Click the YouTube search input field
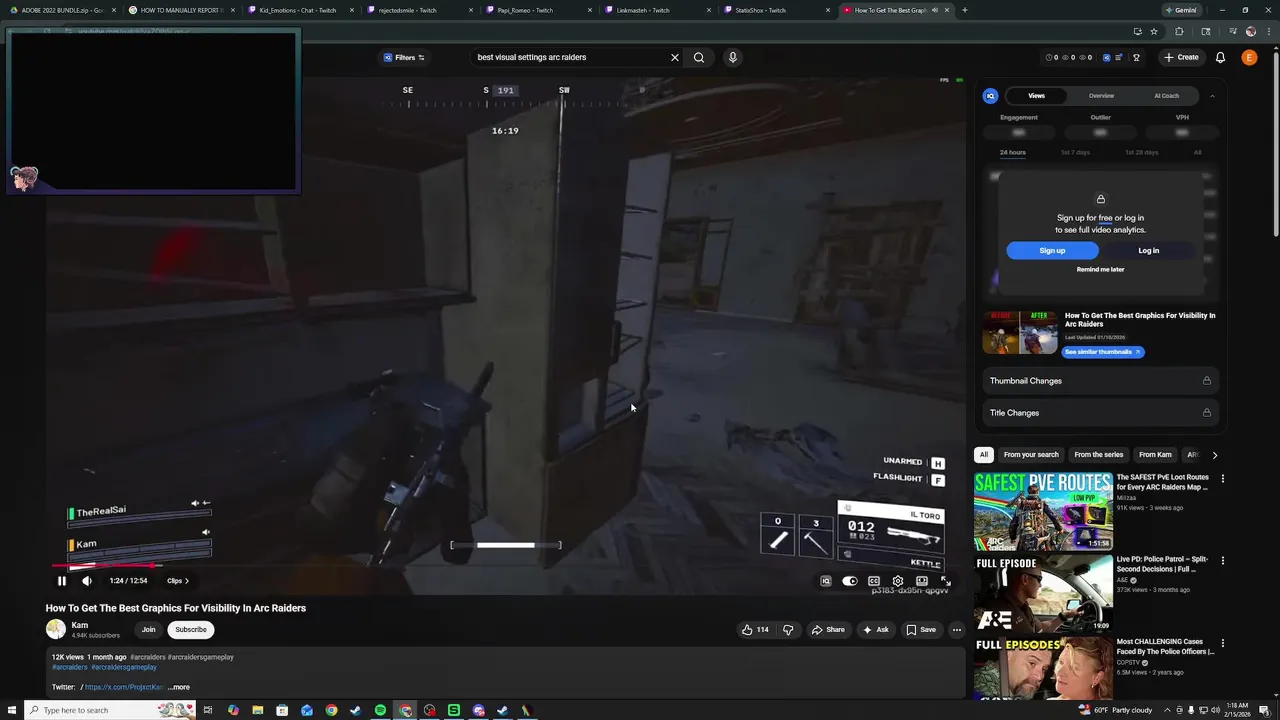This screenshot has width=1280, height=720. 568,57
